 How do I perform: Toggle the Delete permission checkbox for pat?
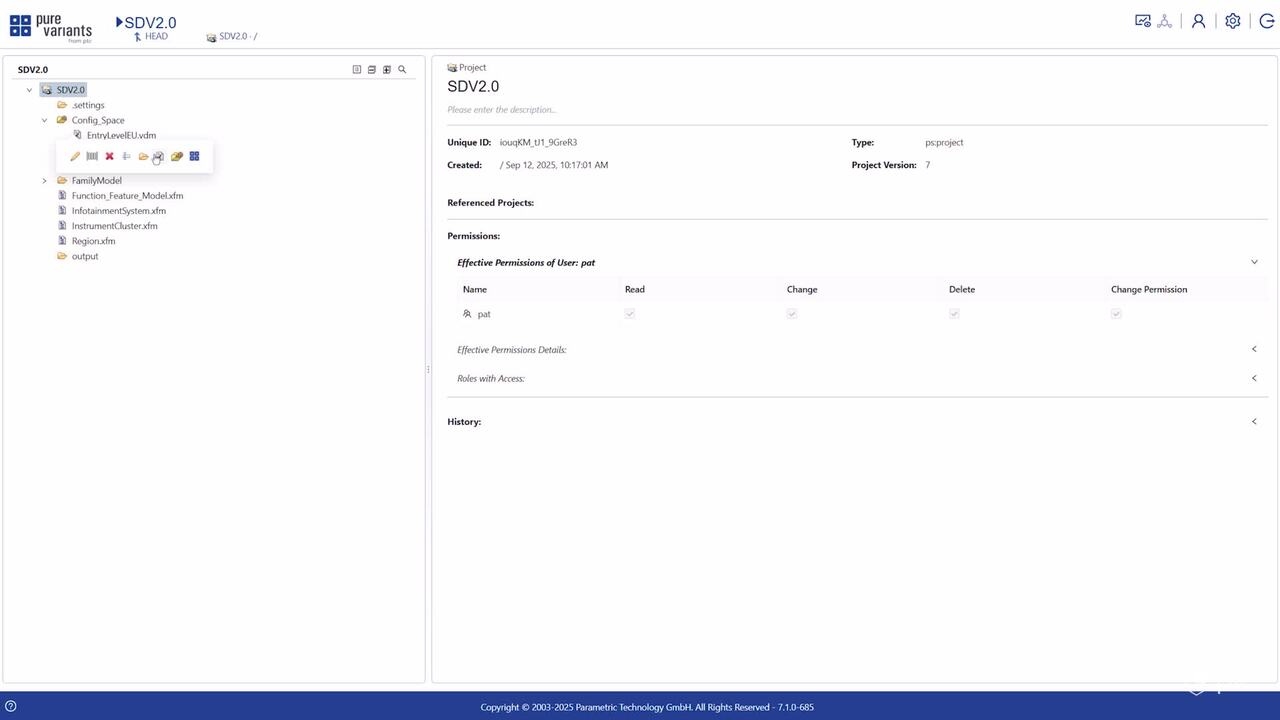(x=954, y=314)
